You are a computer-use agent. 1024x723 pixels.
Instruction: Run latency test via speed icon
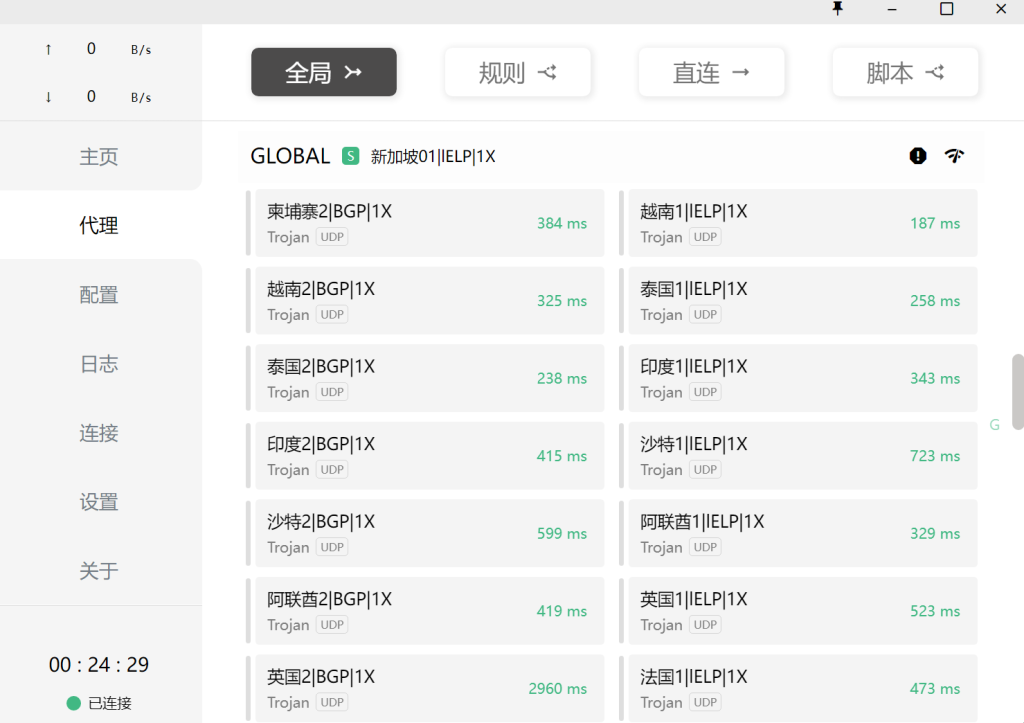pyautogui.click(x=954, y=156)
